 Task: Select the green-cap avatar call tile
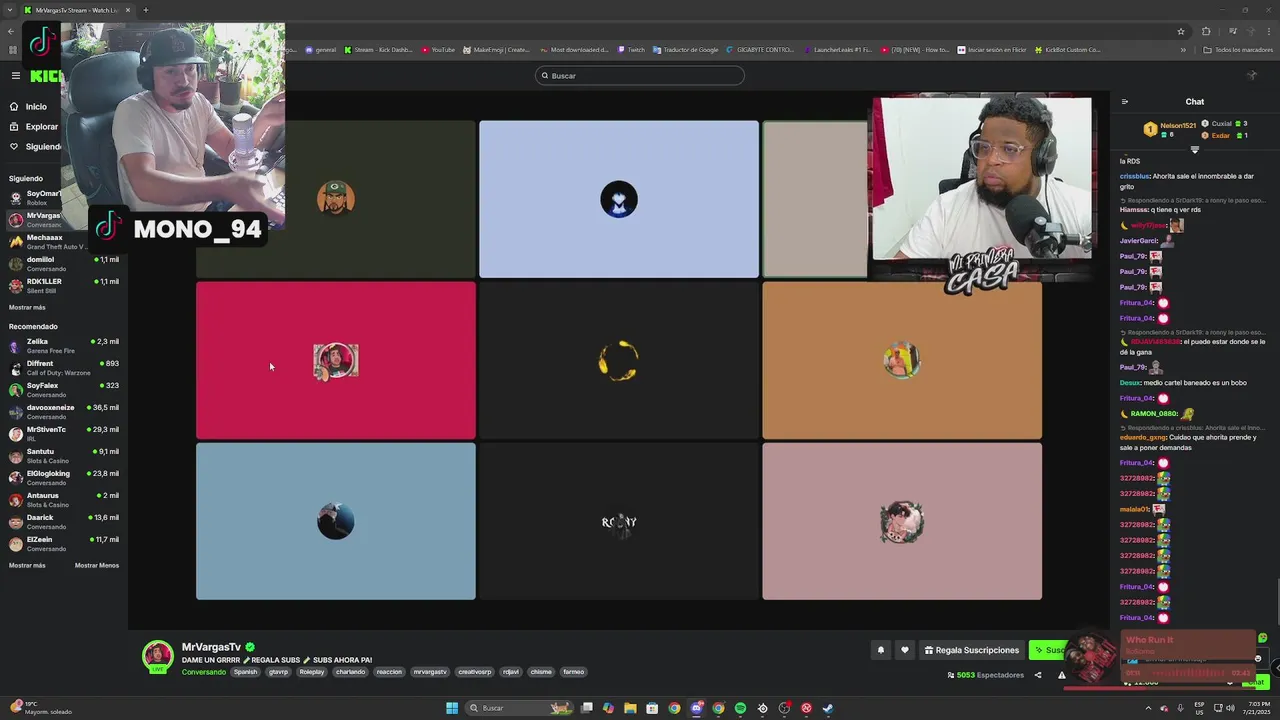(x=336, y=199)
